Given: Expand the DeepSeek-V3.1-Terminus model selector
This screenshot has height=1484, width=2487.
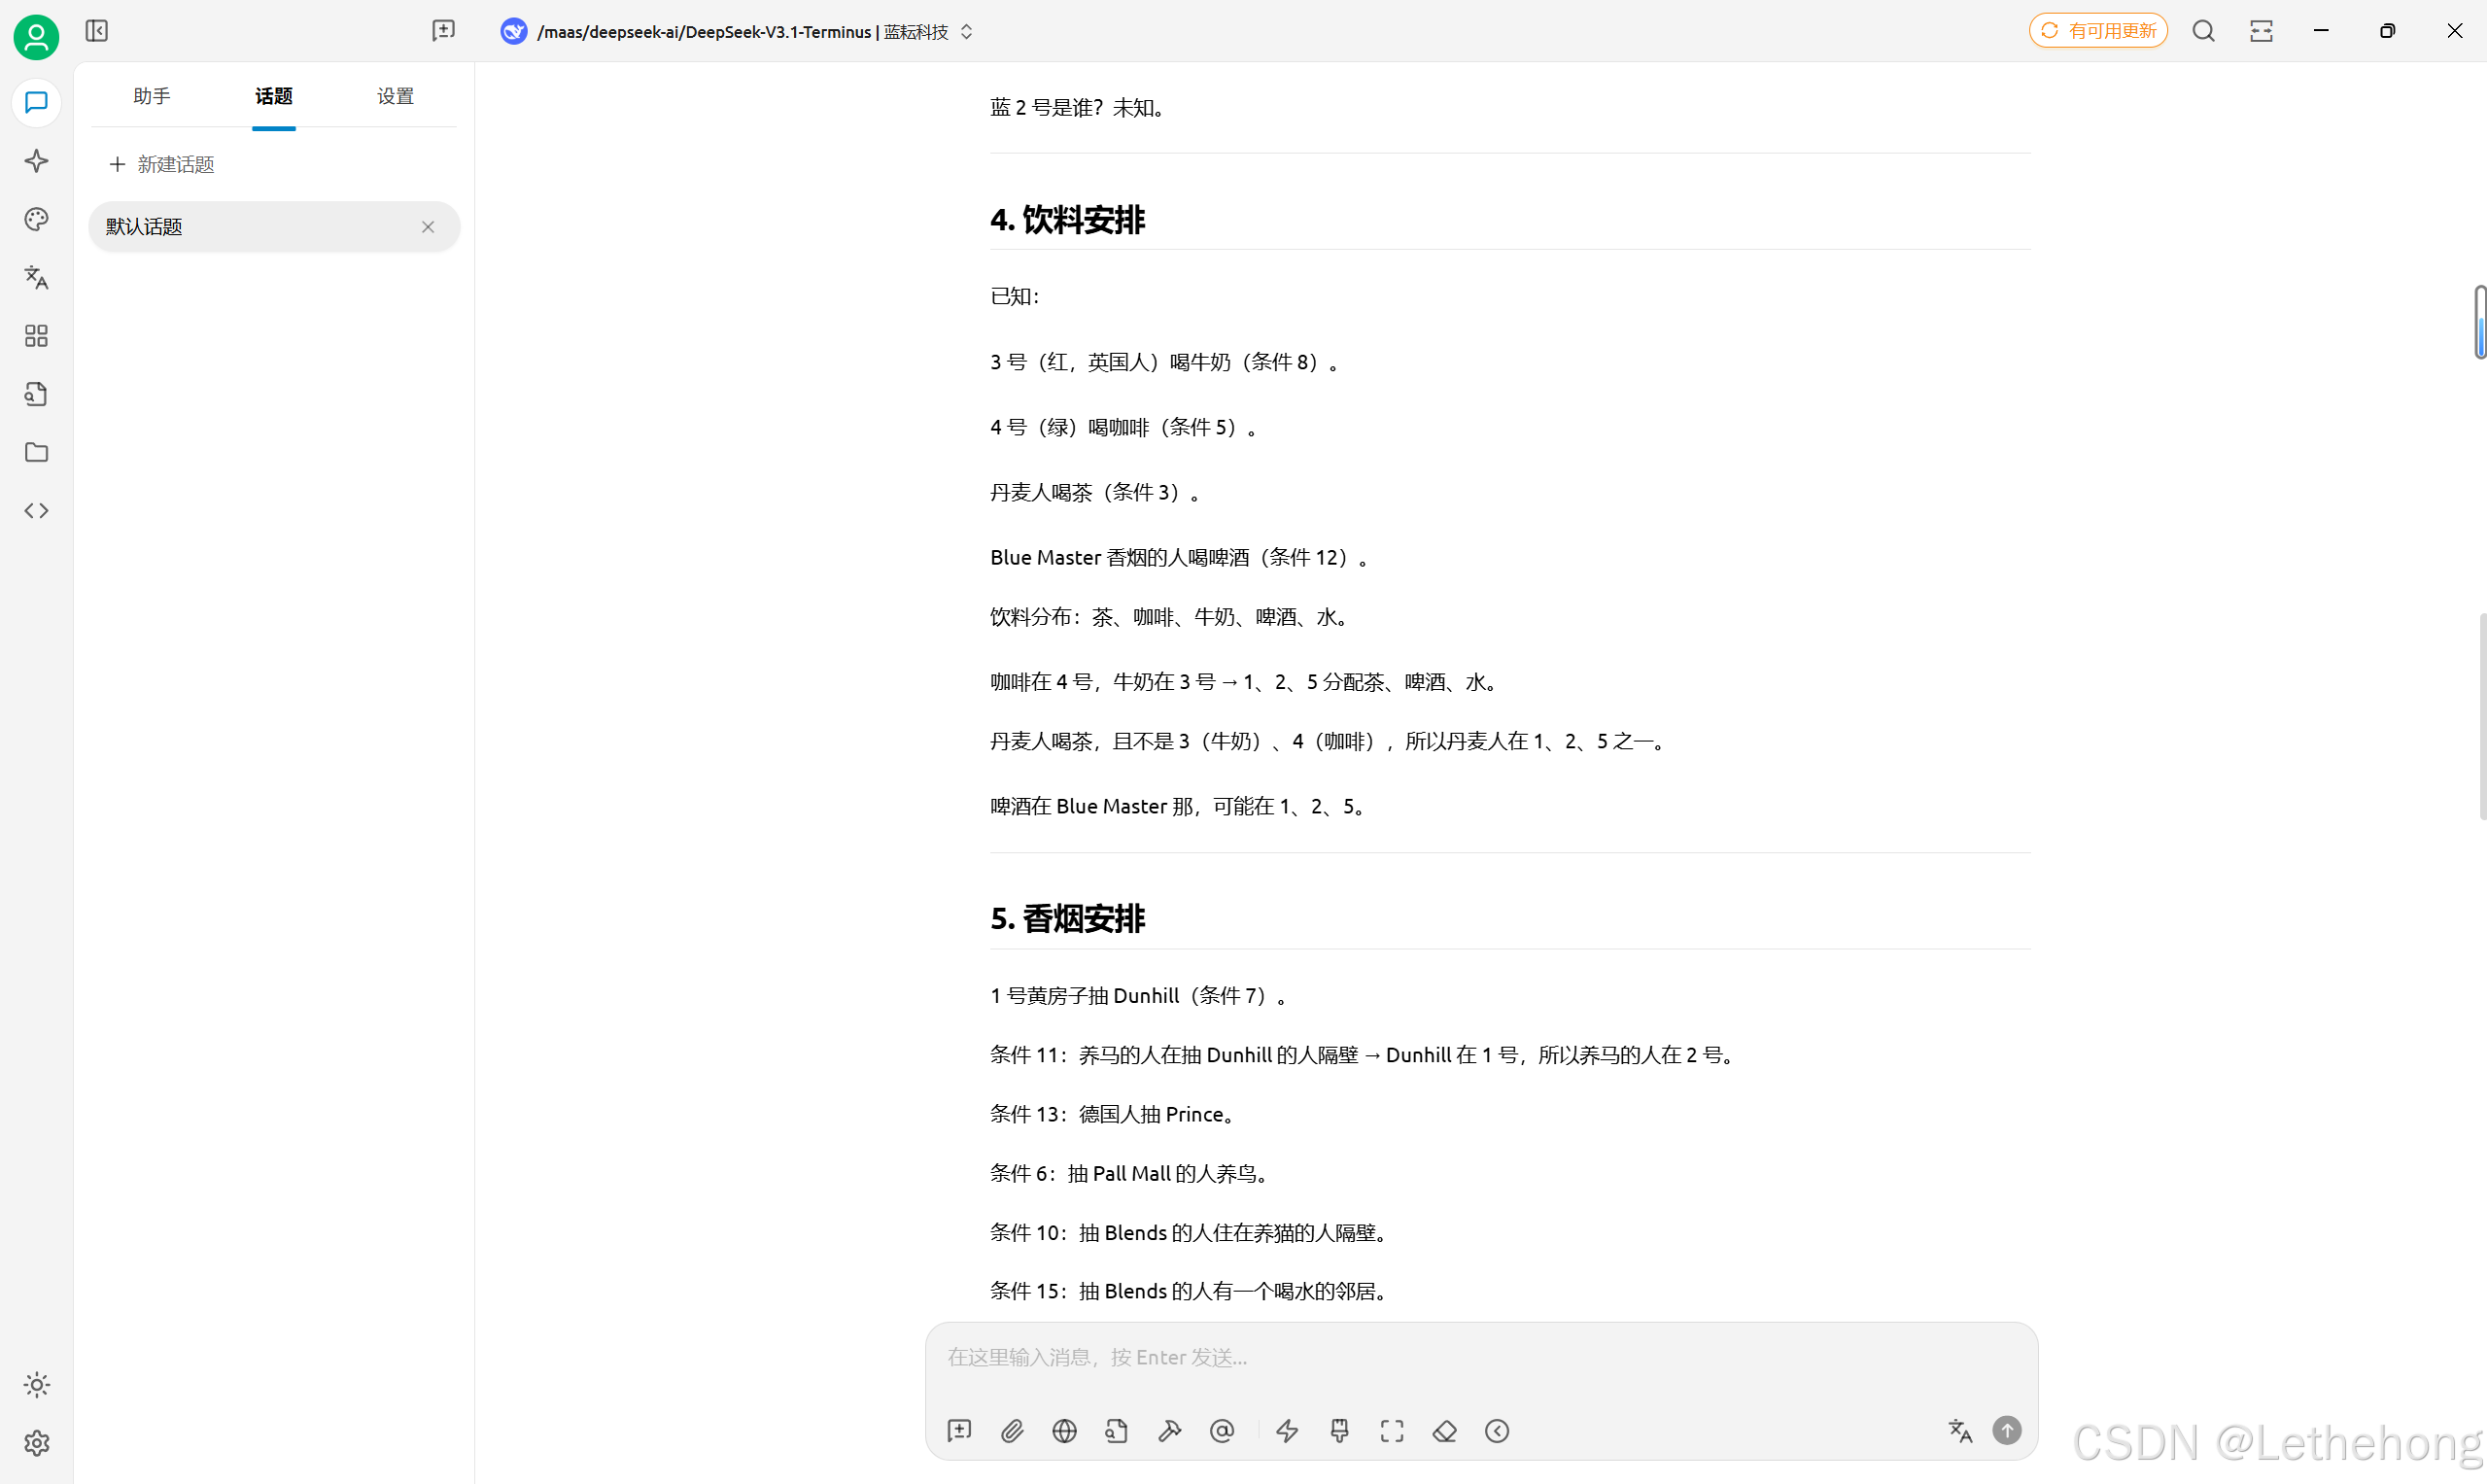Looking at the screenshot, I should pyautogui.click(x=737, y=32).
